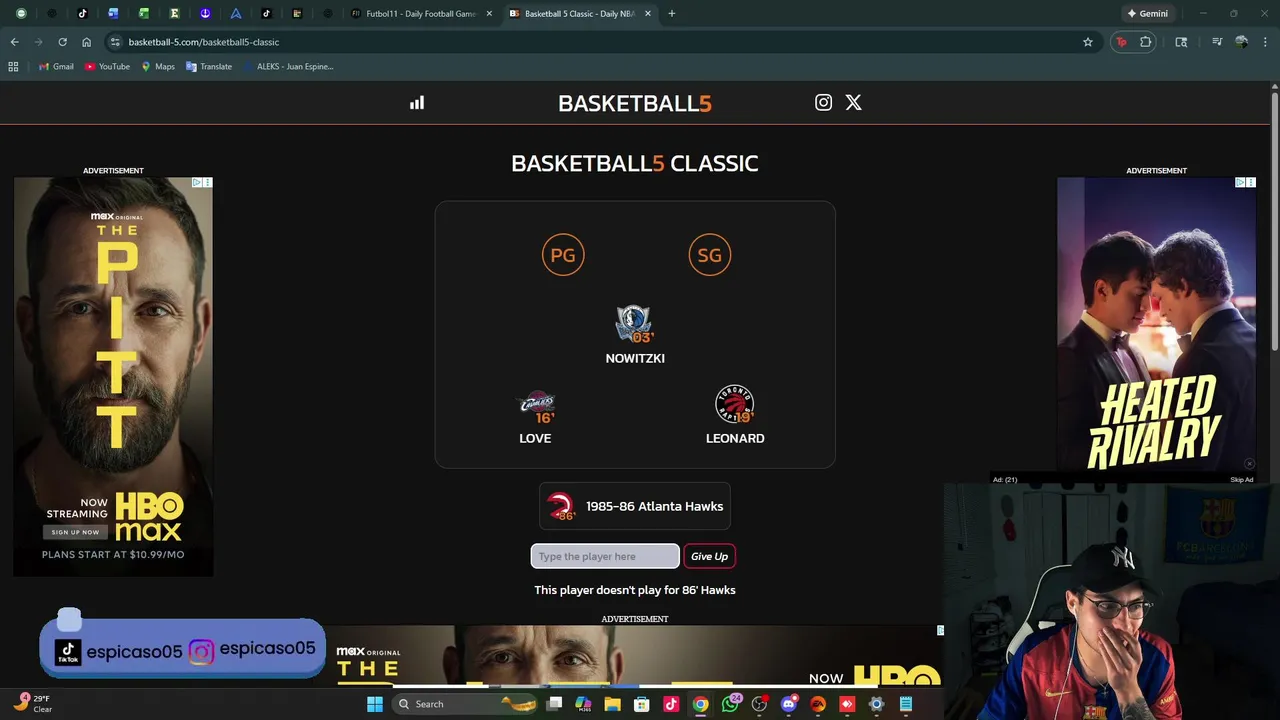Open the YouTube bookmark
Image resolution: width=1280 pixels, height=720 pixels.
[x=107, y=66]
